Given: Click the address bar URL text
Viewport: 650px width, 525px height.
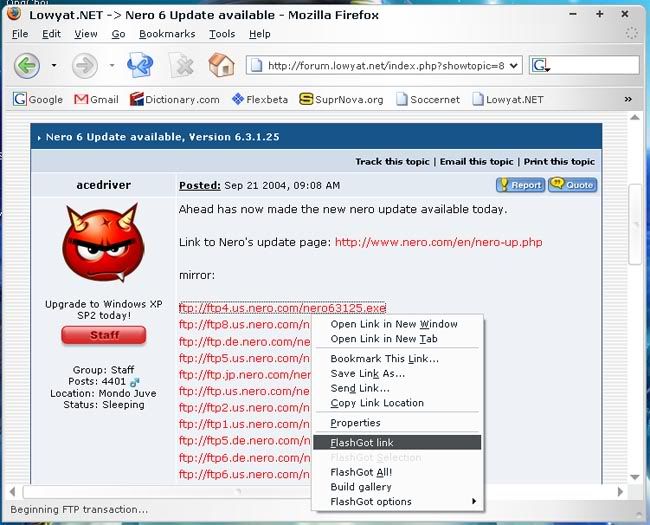Looking at the screenshot, I should click(x=386, y=66).
